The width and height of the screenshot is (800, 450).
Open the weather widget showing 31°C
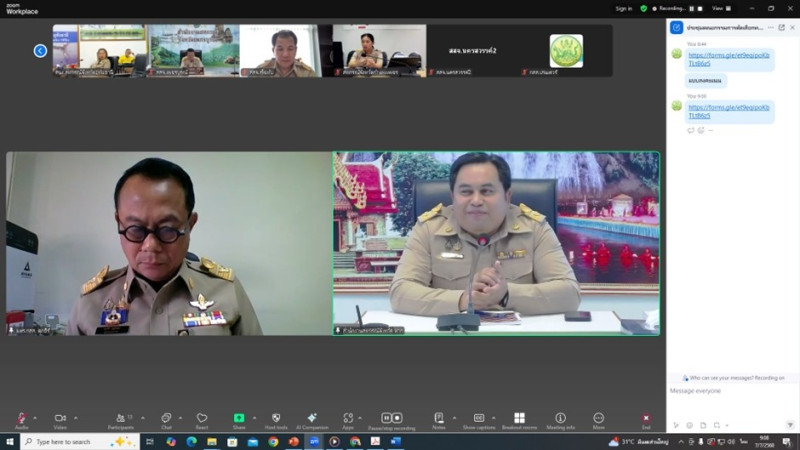coord(639,441)
